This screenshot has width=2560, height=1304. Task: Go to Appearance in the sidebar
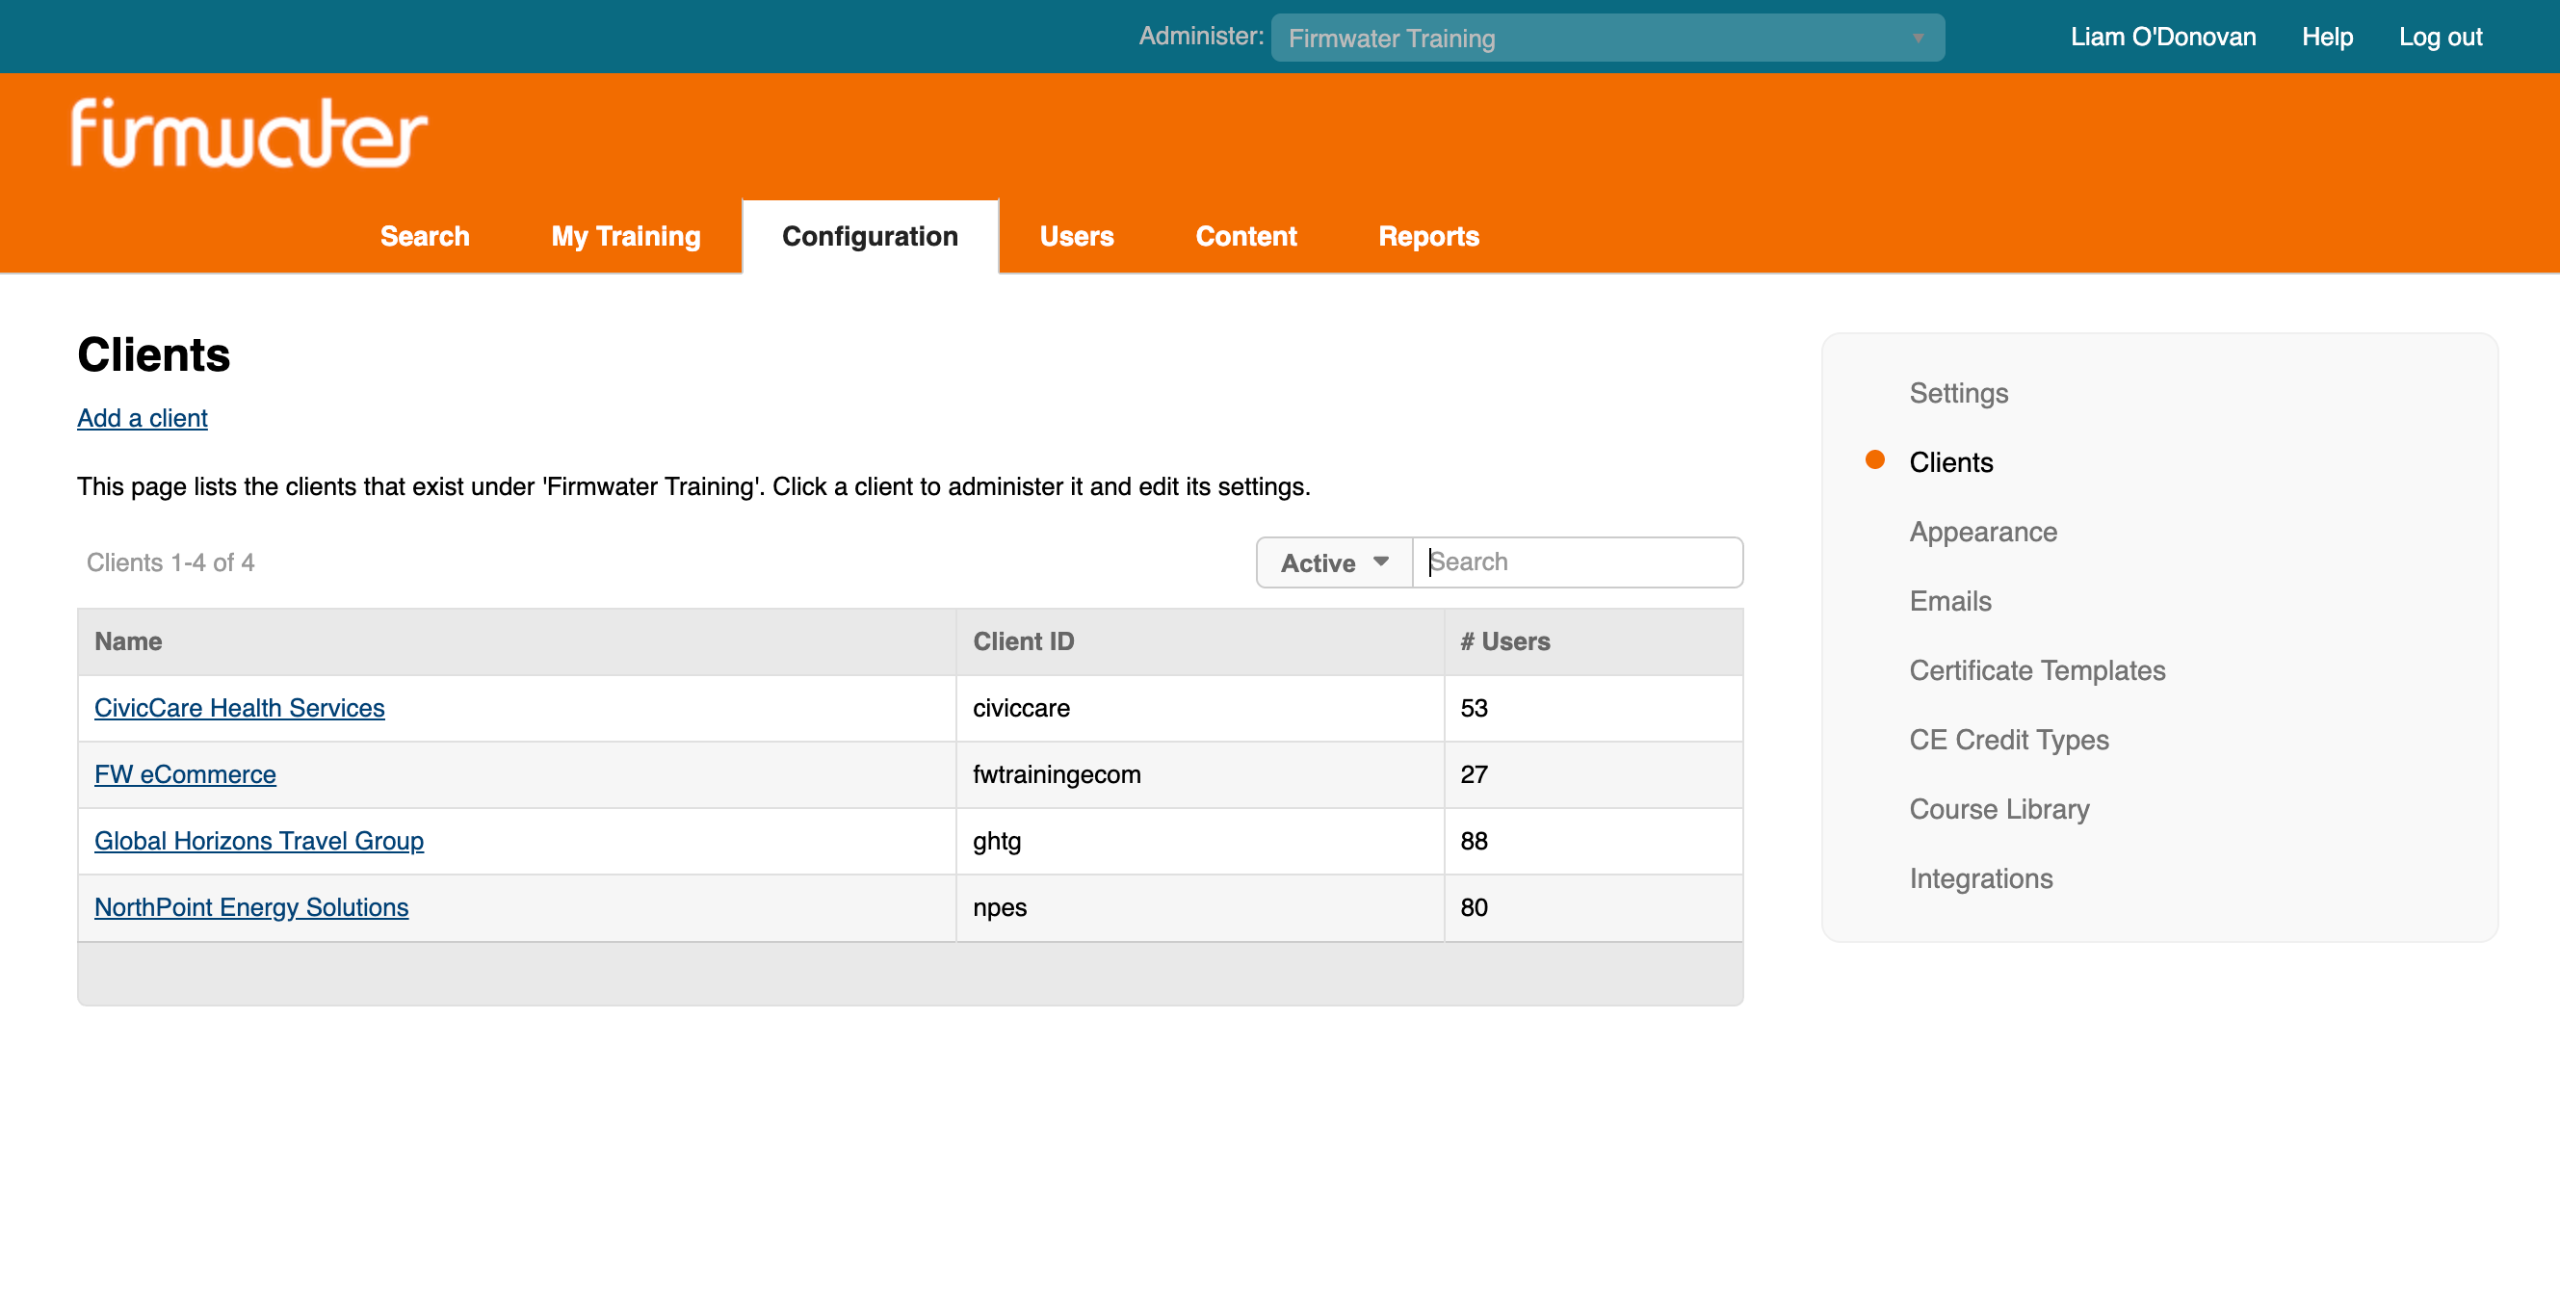[1982, 532]
